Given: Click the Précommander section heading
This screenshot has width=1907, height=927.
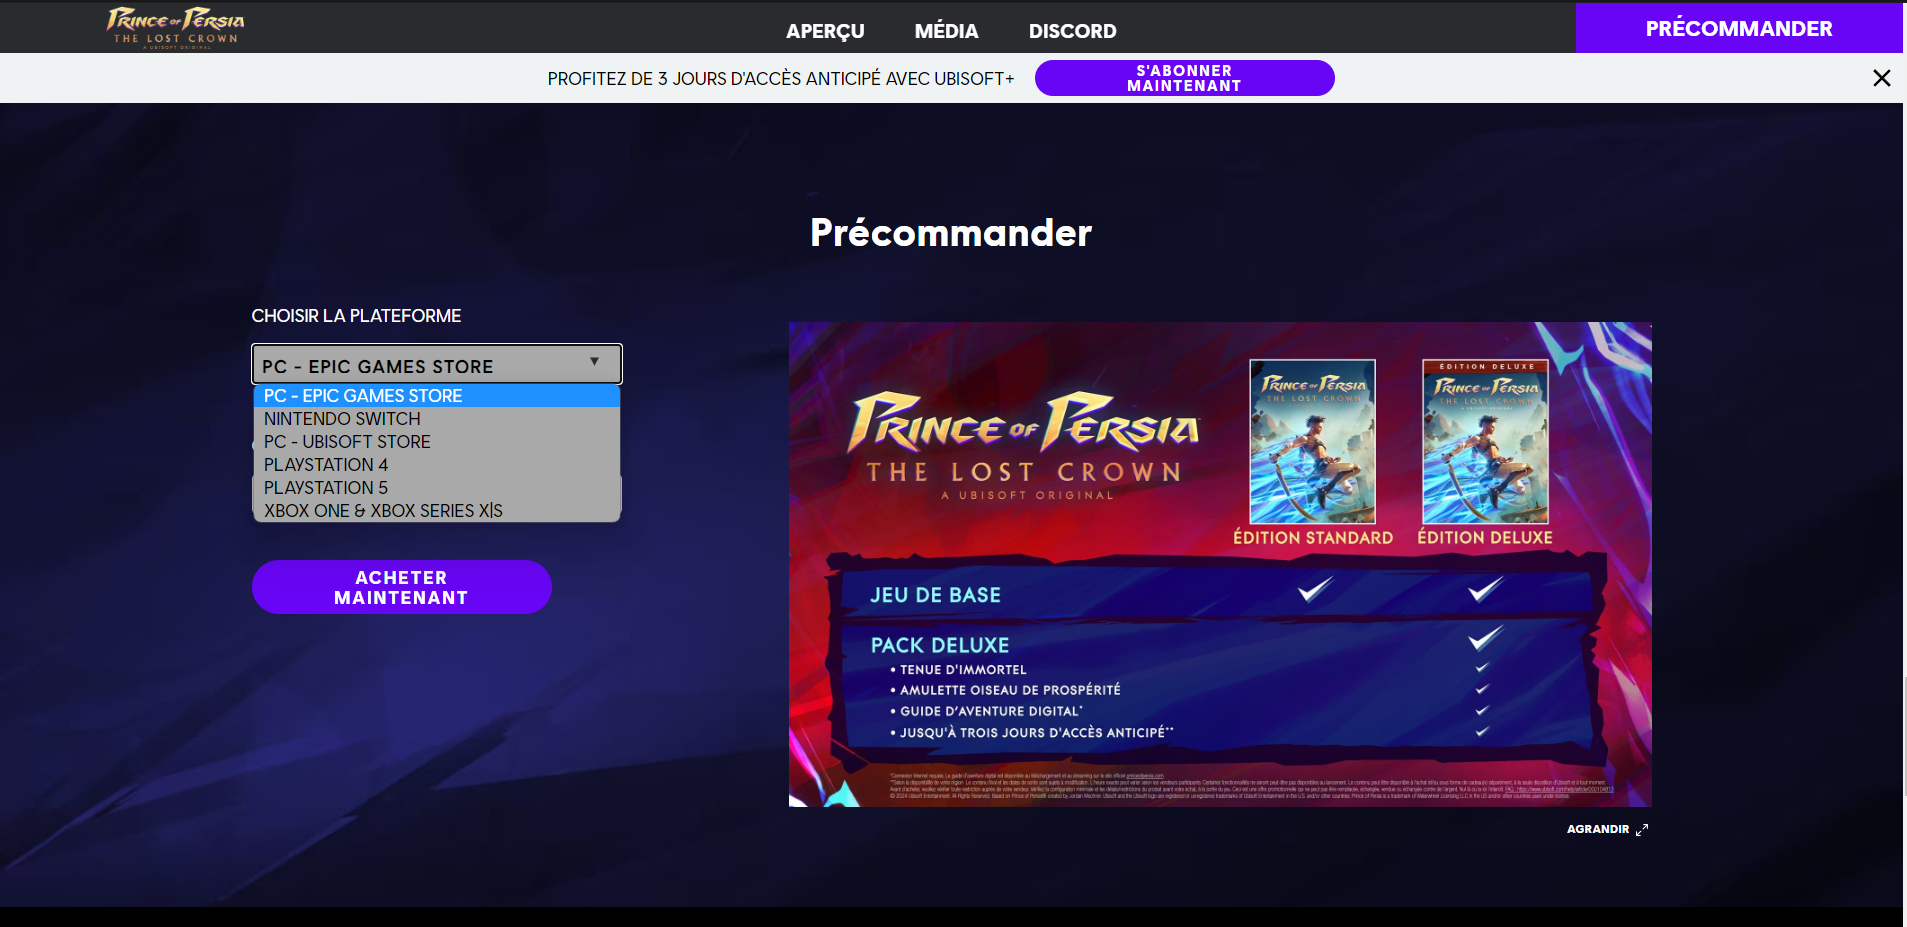Looking at the screenshot, I should click(x=951, y=232).
